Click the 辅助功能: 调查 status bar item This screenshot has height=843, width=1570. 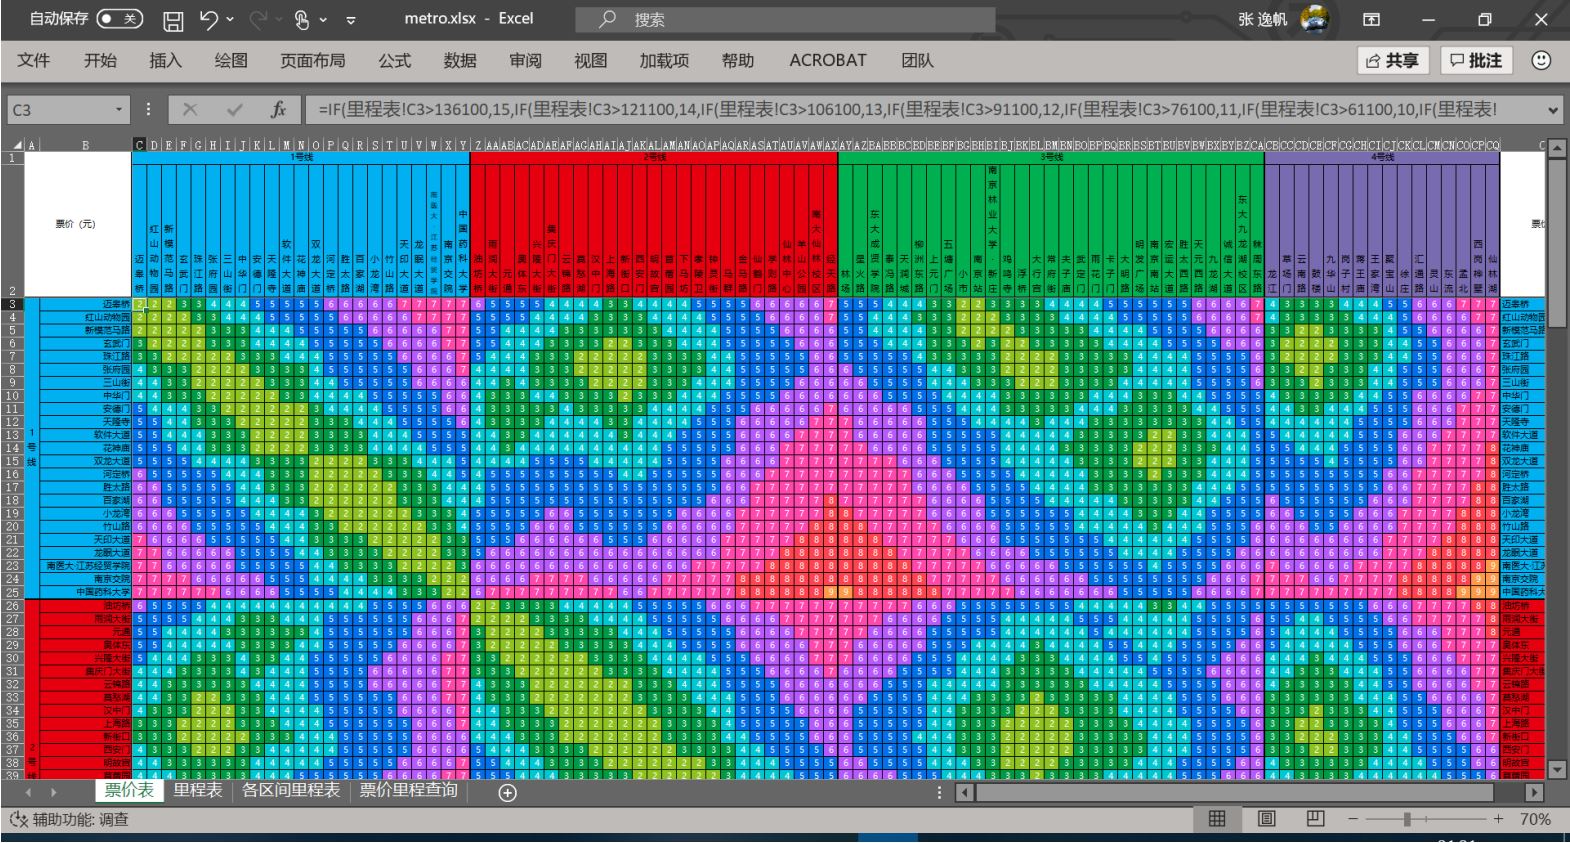coord(70,819)
